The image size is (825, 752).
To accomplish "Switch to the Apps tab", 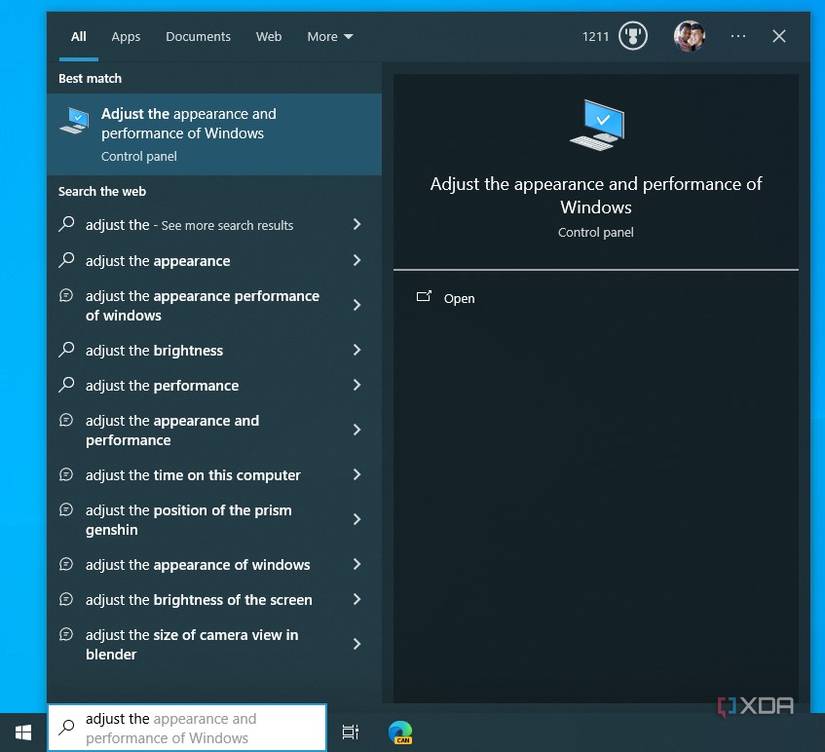I will pyautogui.click(x=125, y=36).
